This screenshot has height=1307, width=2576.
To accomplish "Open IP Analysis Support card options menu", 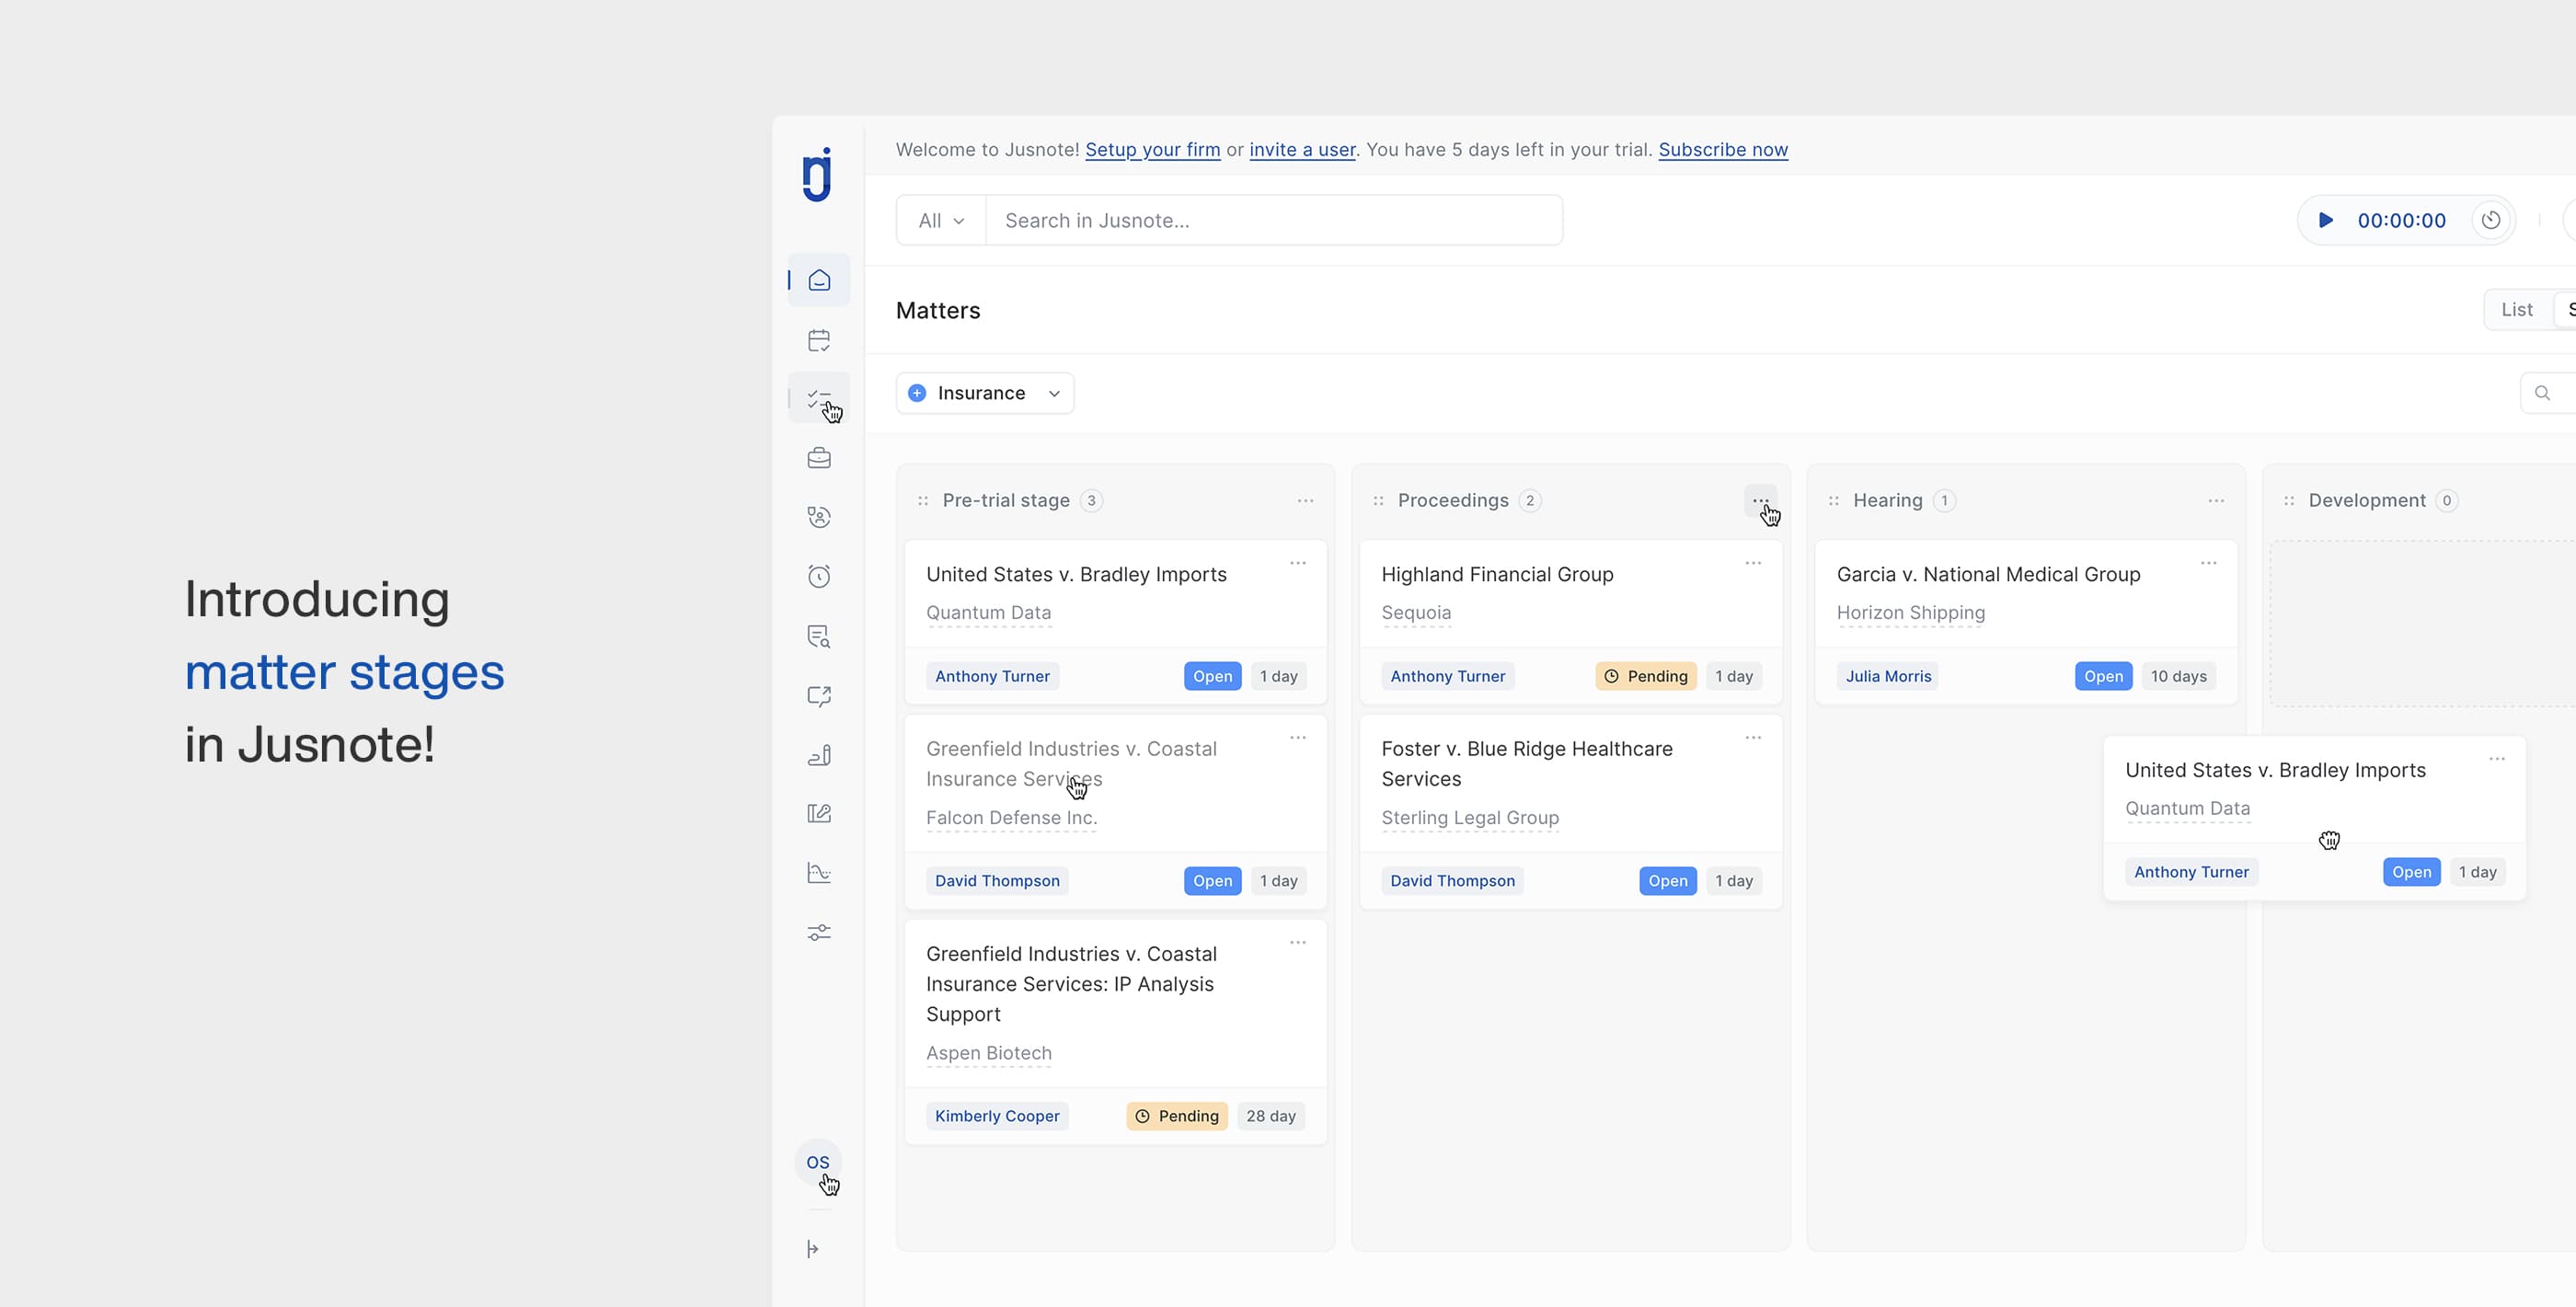I will (x=1298, y=943).
